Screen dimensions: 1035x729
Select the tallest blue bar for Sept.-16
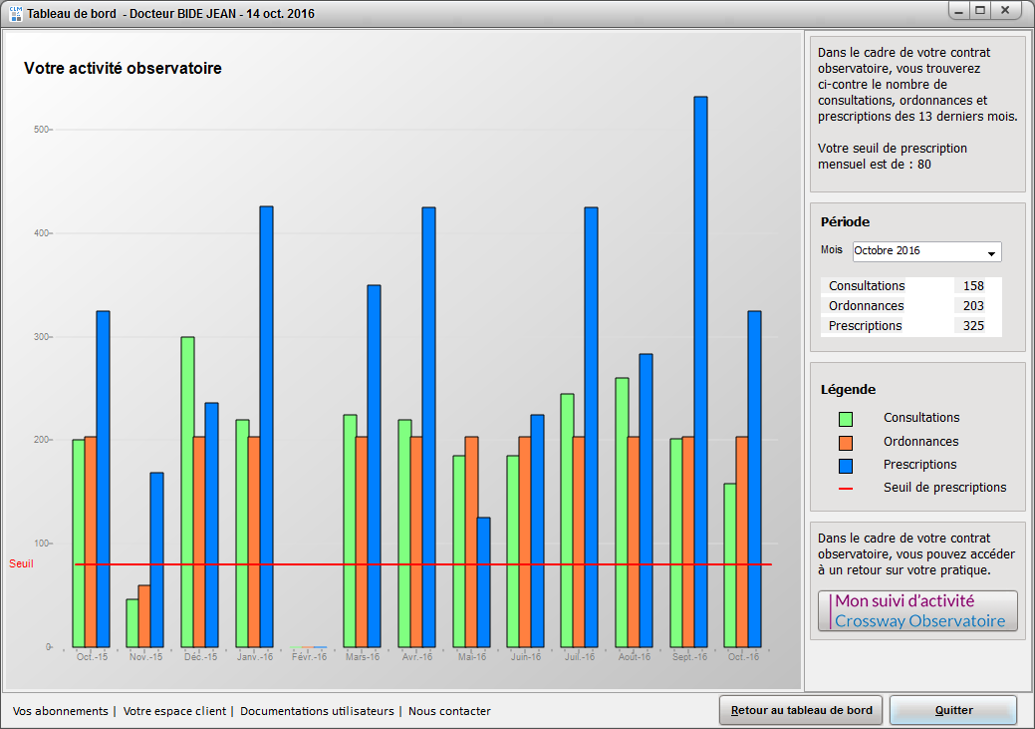coord(700,371)
